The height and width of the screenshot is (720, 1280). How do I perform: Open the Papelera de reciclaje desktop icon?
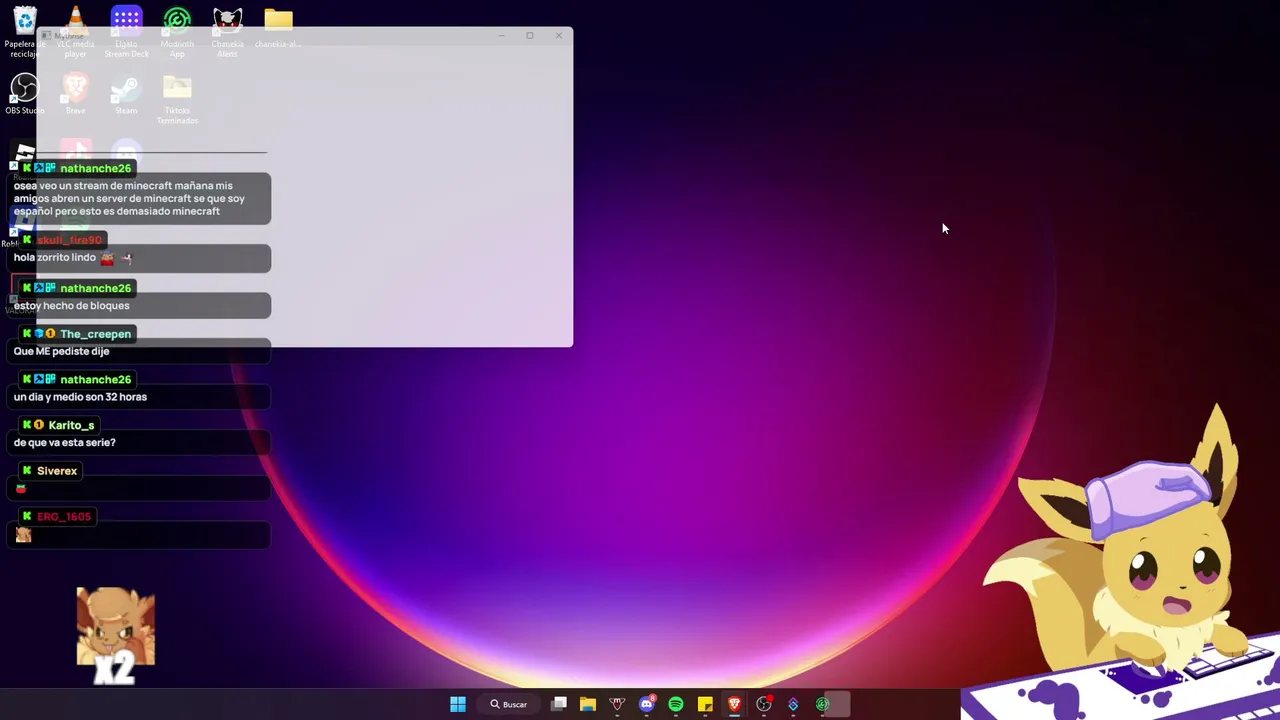[24, 30]
